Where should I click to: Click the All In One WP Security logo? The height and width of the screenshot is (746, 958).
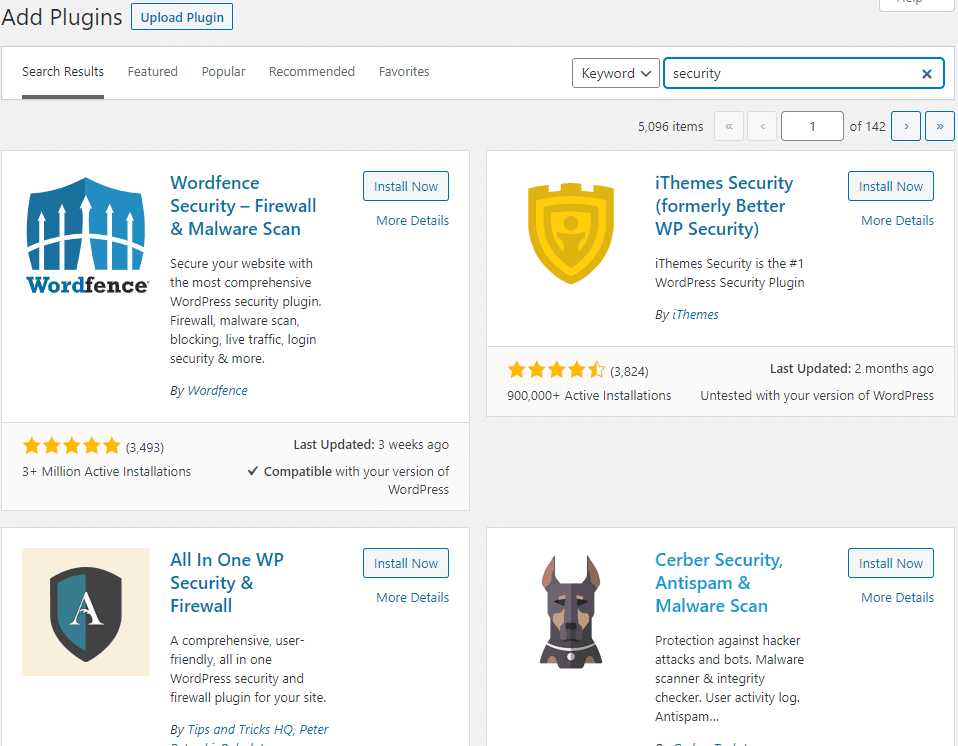(x=86, y=612)
